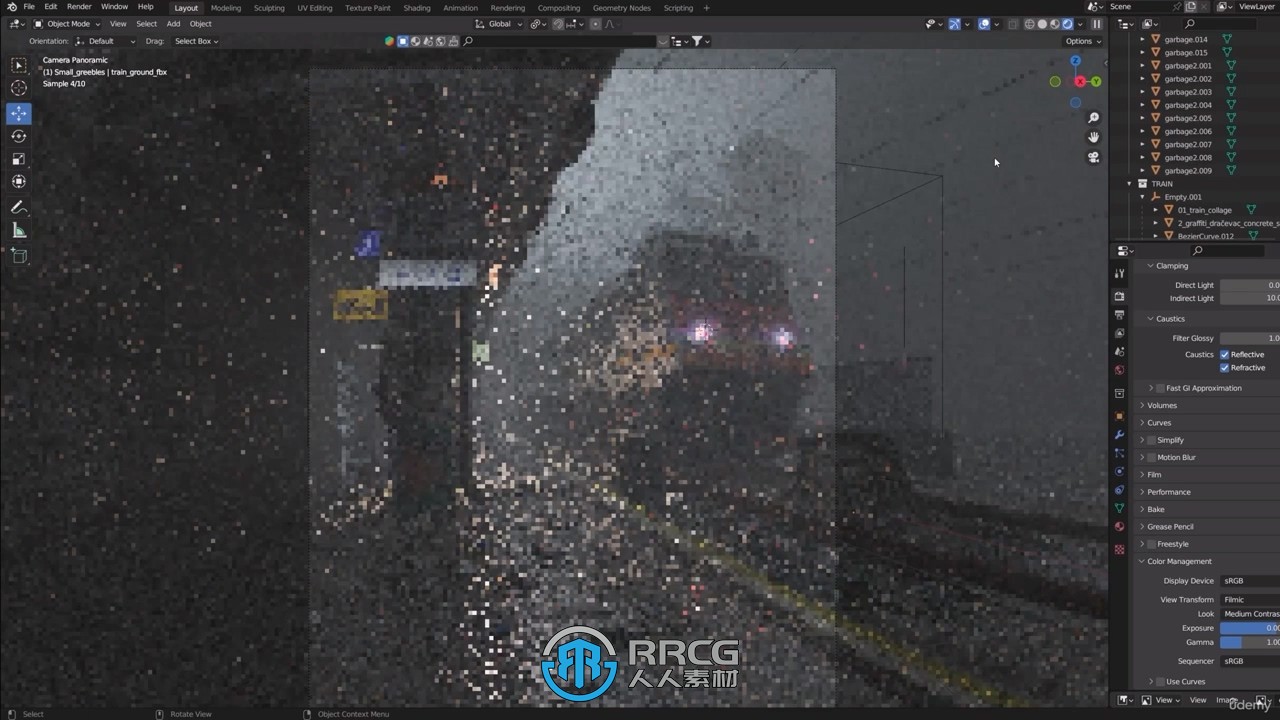
Task: Click the Indirect Light value field
Action: click(x=1250, y=298)
